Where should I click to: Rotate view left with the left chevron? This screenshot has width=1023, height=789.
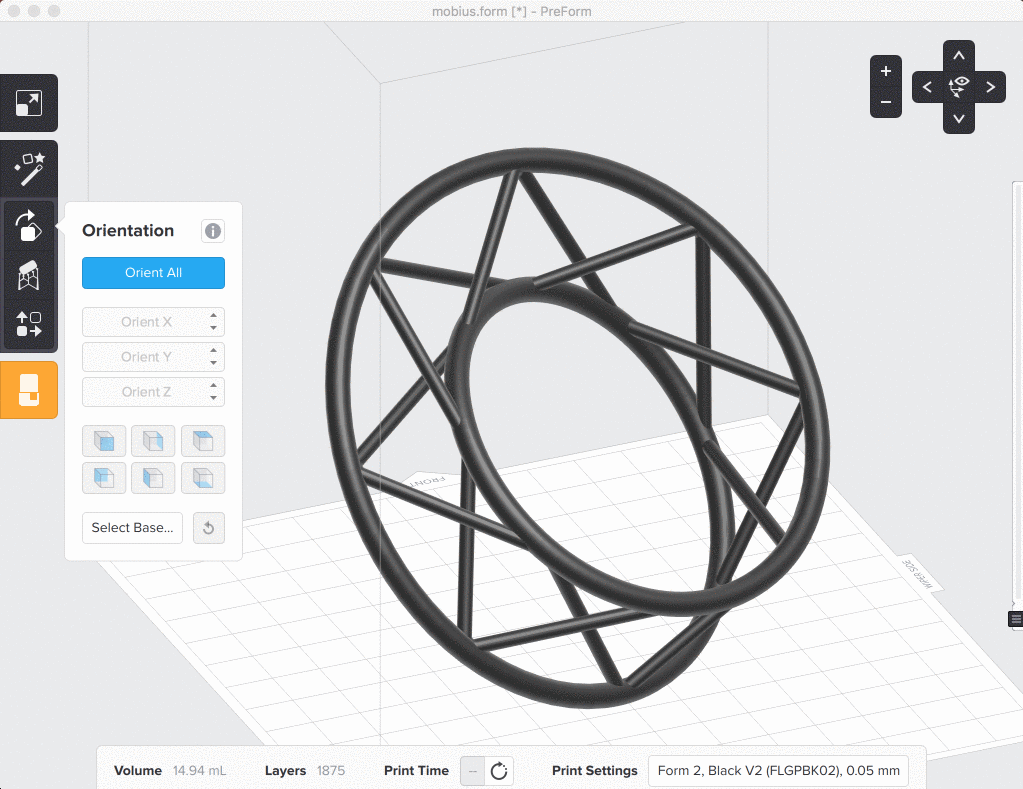[927, 87]
